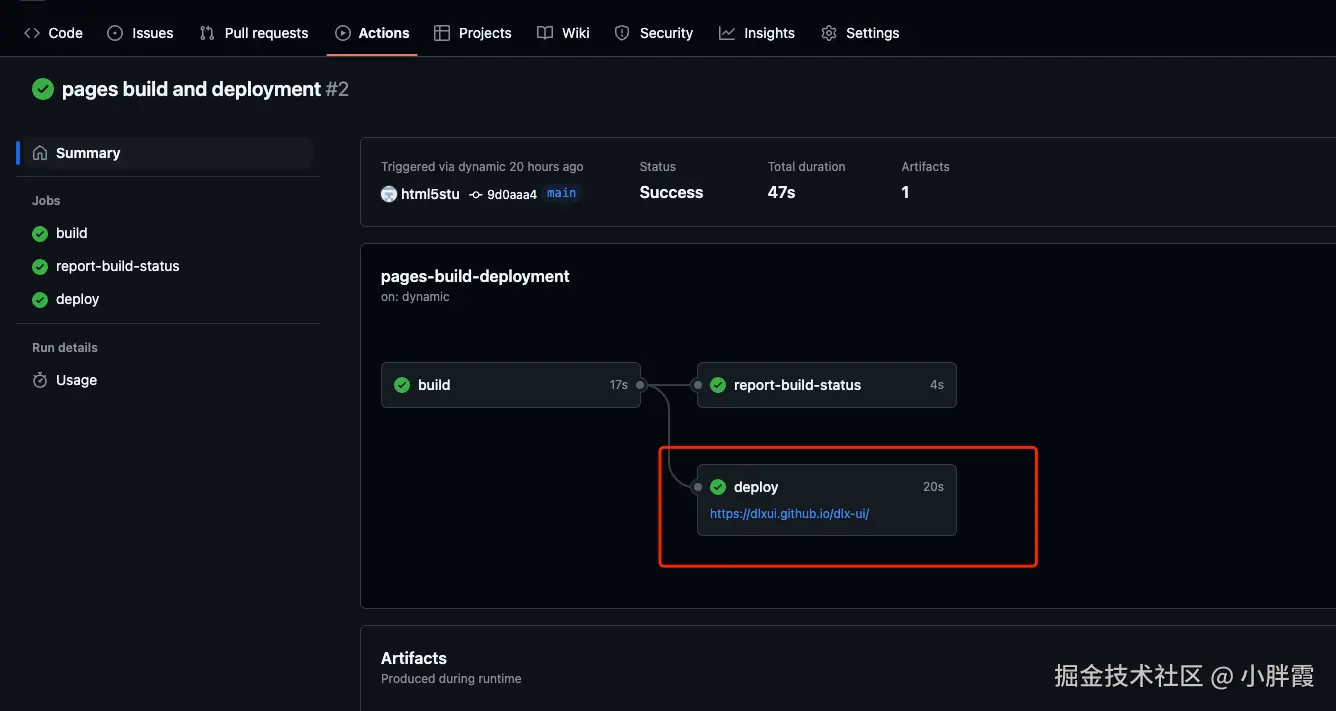
Task: Click the "Produced during runtime" text
Action: (451, 679)
